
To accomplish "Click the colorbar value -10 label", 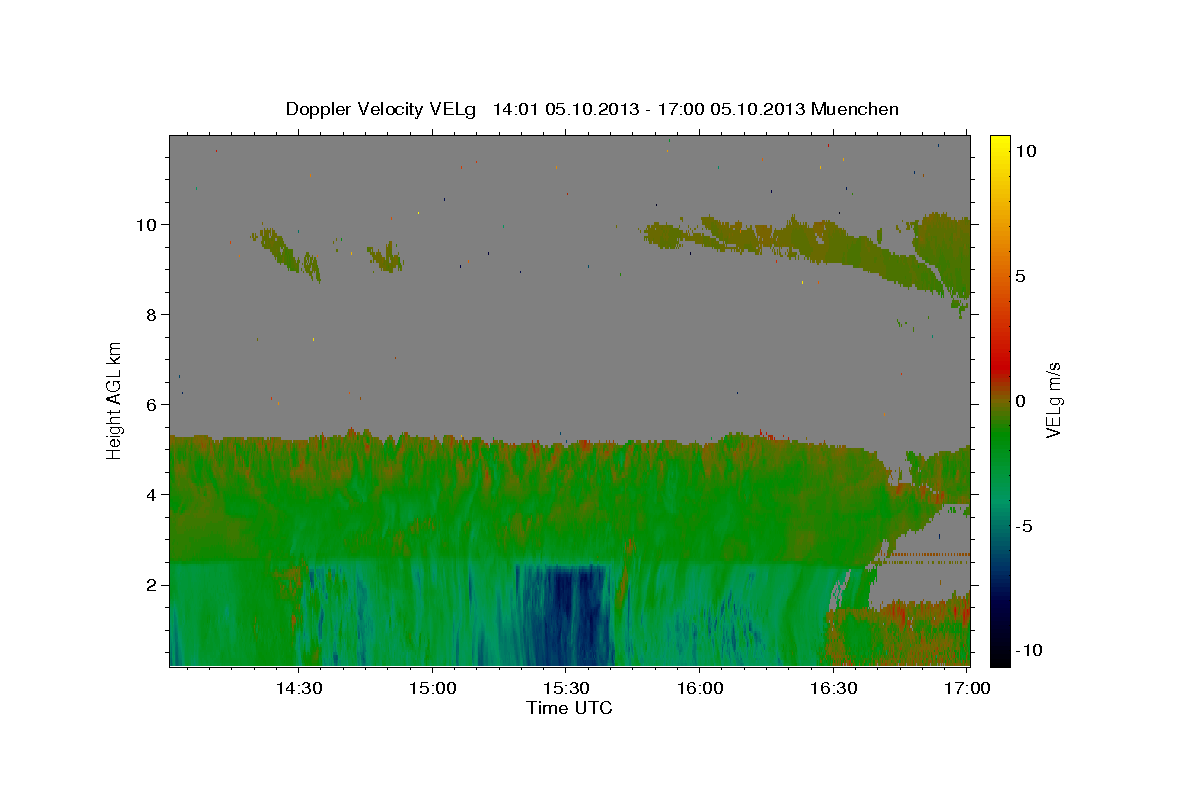I will pos(1027,651).
